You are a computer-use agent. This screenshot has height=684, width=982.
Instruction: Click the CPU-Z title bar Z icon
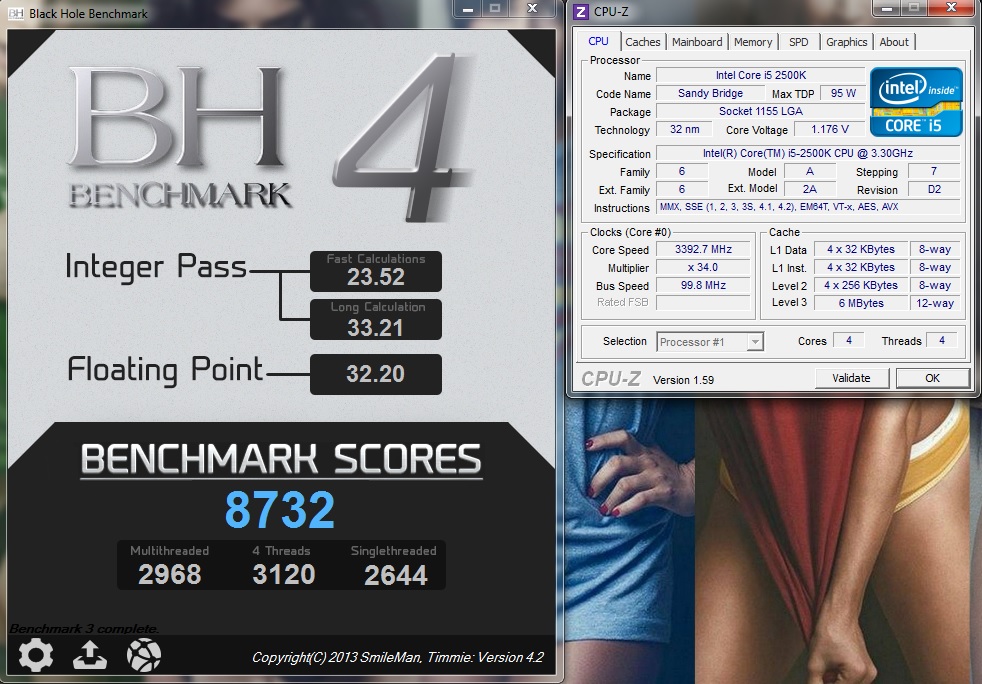581,11
